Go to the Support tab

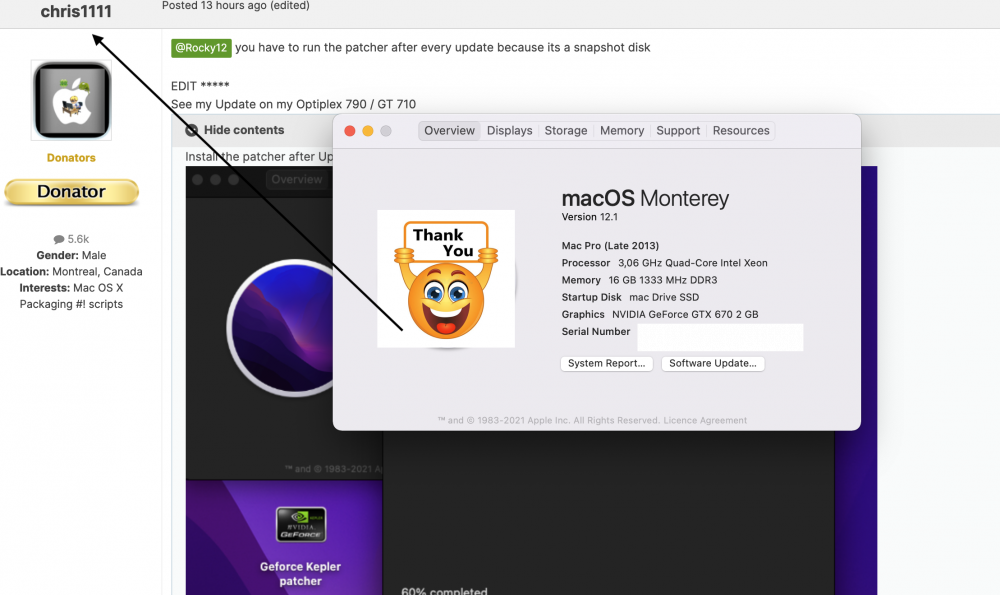[678, 131]
